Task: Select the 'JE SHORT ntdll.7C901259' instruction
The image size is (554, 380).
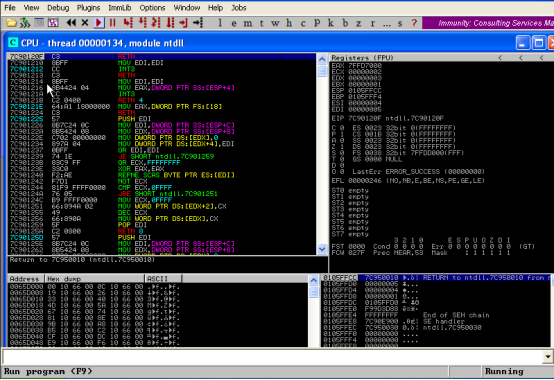Action: (x=166, y=156)
